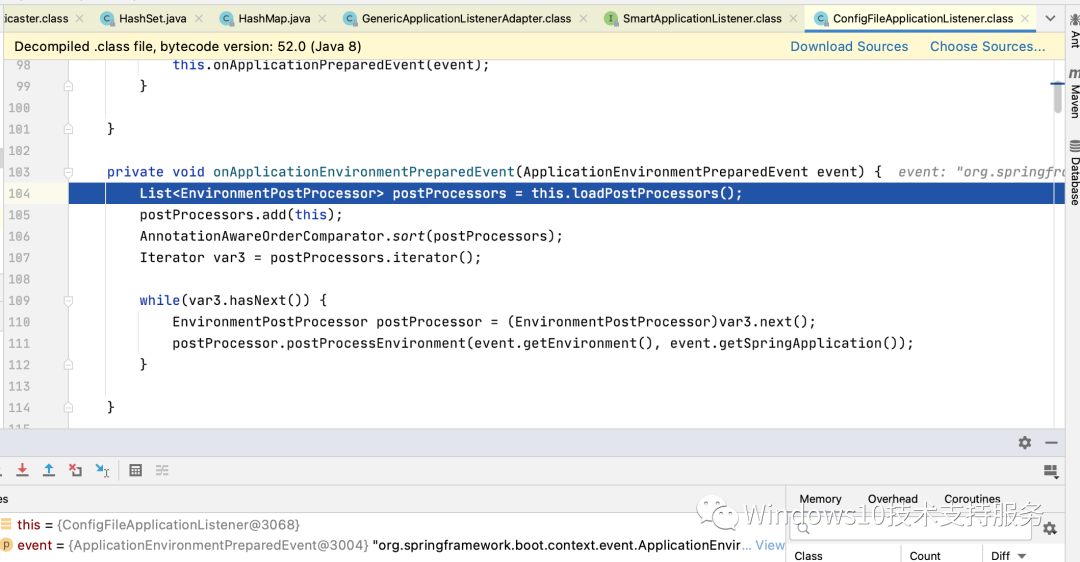Click the loadPostProcessors() call on line 104
Image resolution: width=1080 pixels, height=562 pixels.
653,194
